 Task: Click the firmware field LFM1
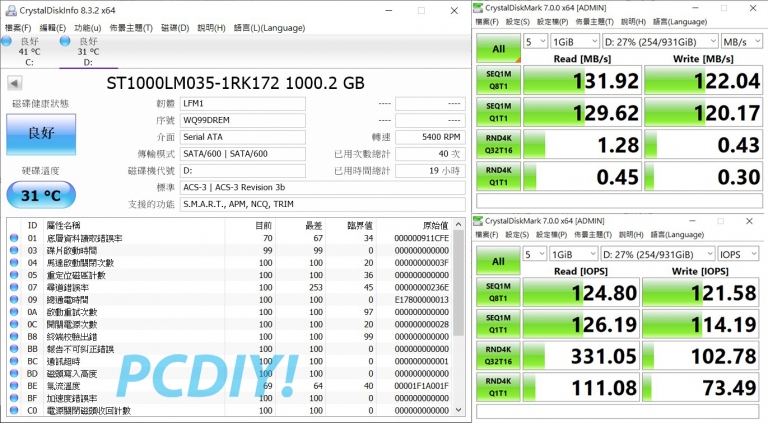[243, 104]
